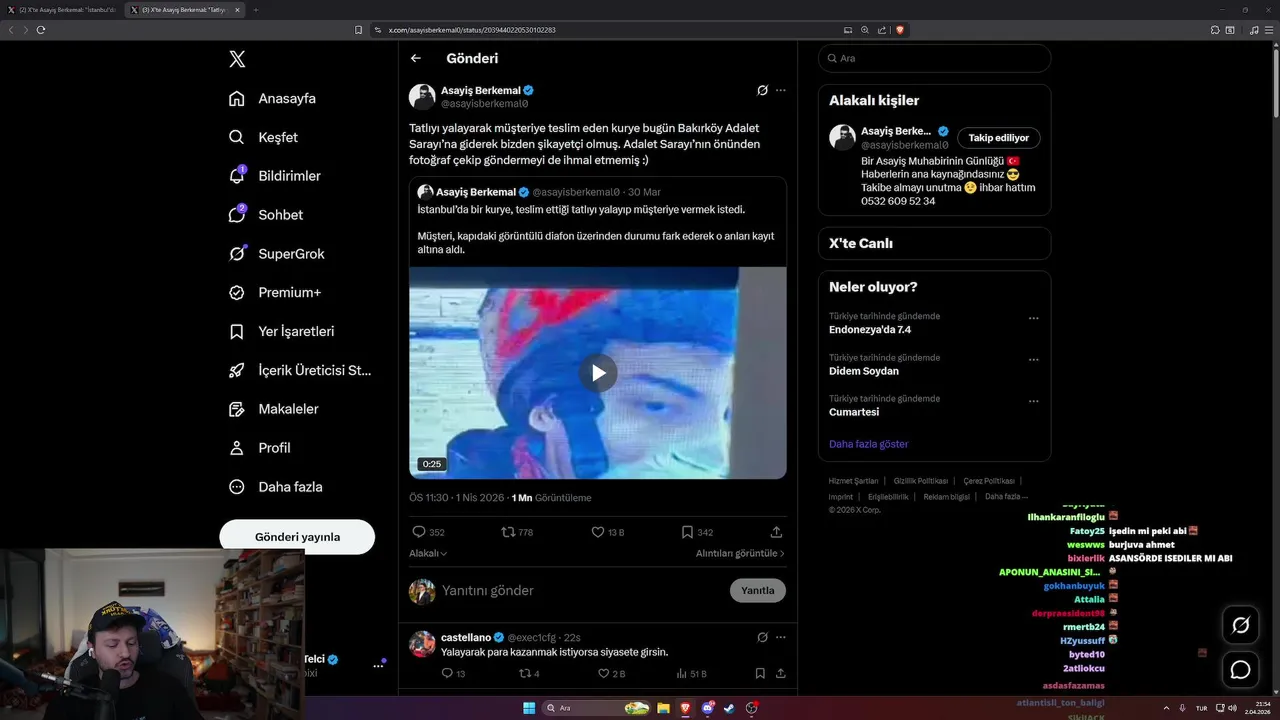Open three-dot menu on main post

pyautogui.click(x=781, y=90)
